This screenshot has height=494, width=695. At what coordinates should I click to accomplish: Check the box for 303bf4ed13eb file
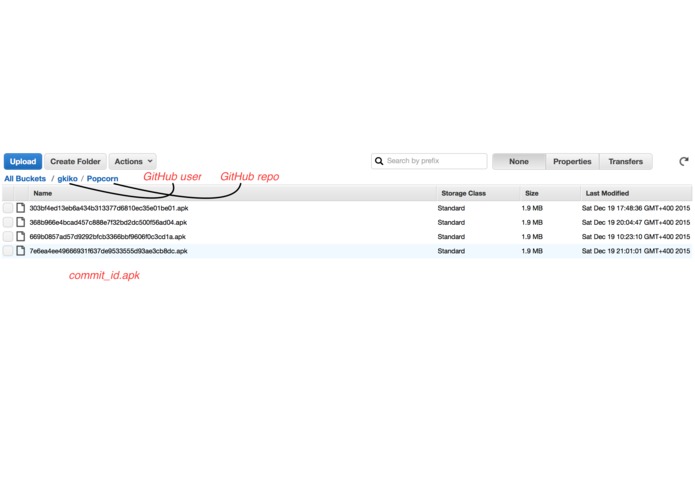(8, 208)
